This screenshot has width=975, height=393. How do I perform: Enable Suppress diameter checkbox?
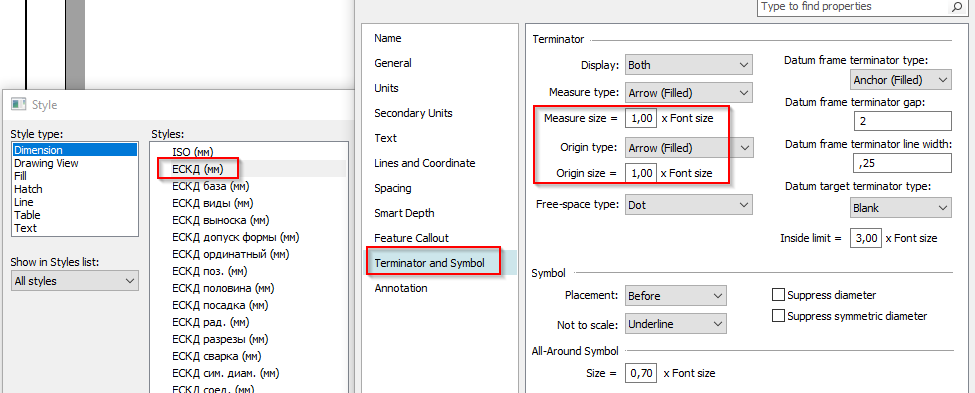click(778, 295)
